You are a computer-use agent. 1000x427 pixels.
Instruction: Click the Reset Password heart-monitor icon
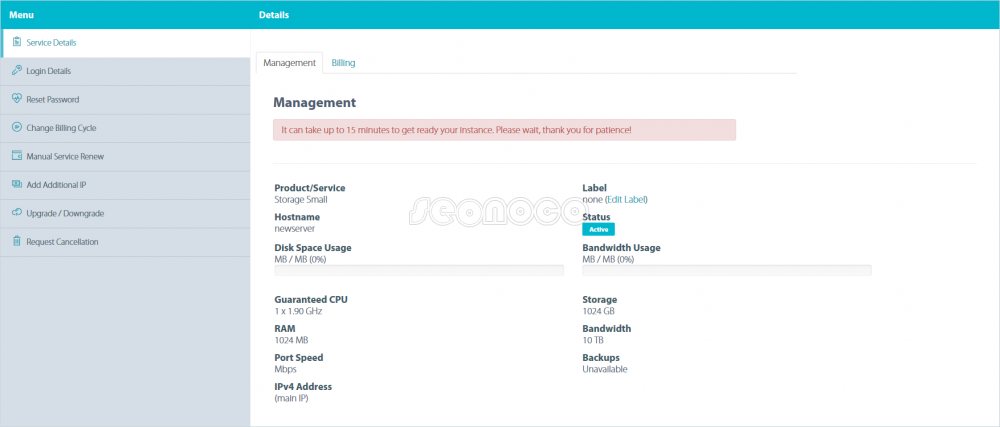click(x=17, y=99)
